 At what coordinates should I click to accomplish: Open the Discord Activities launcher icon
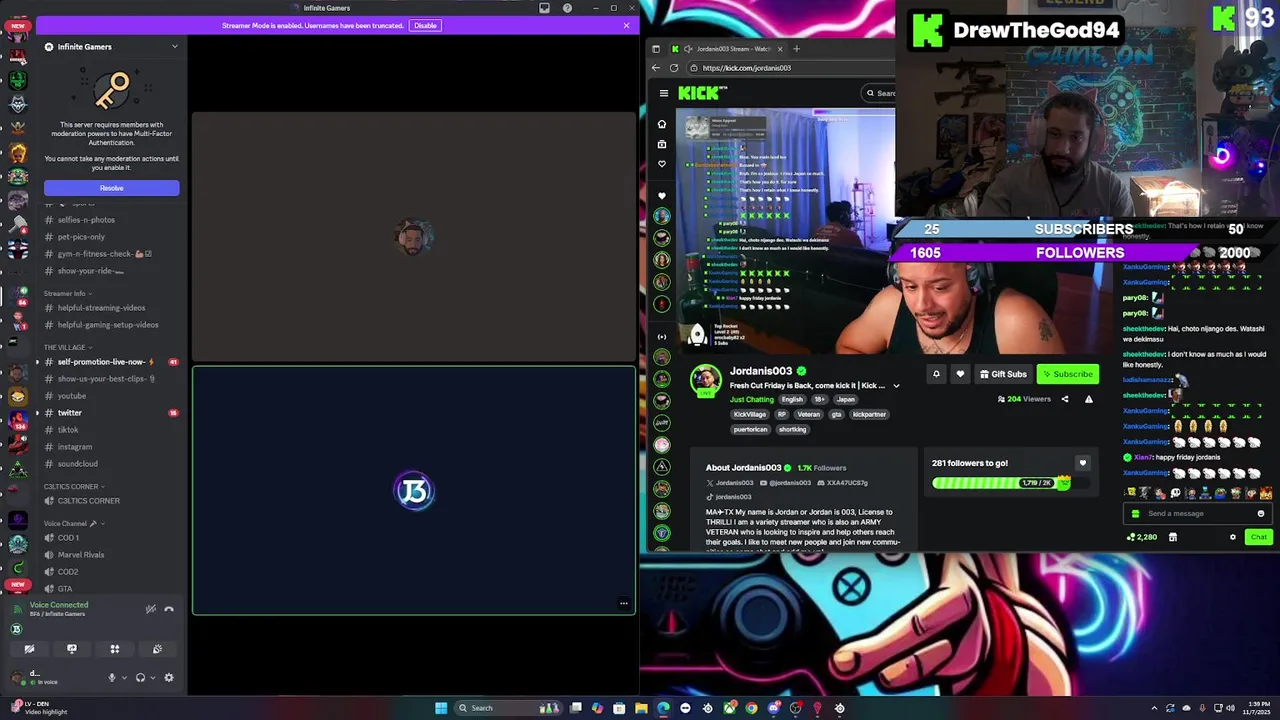[115, 649]
